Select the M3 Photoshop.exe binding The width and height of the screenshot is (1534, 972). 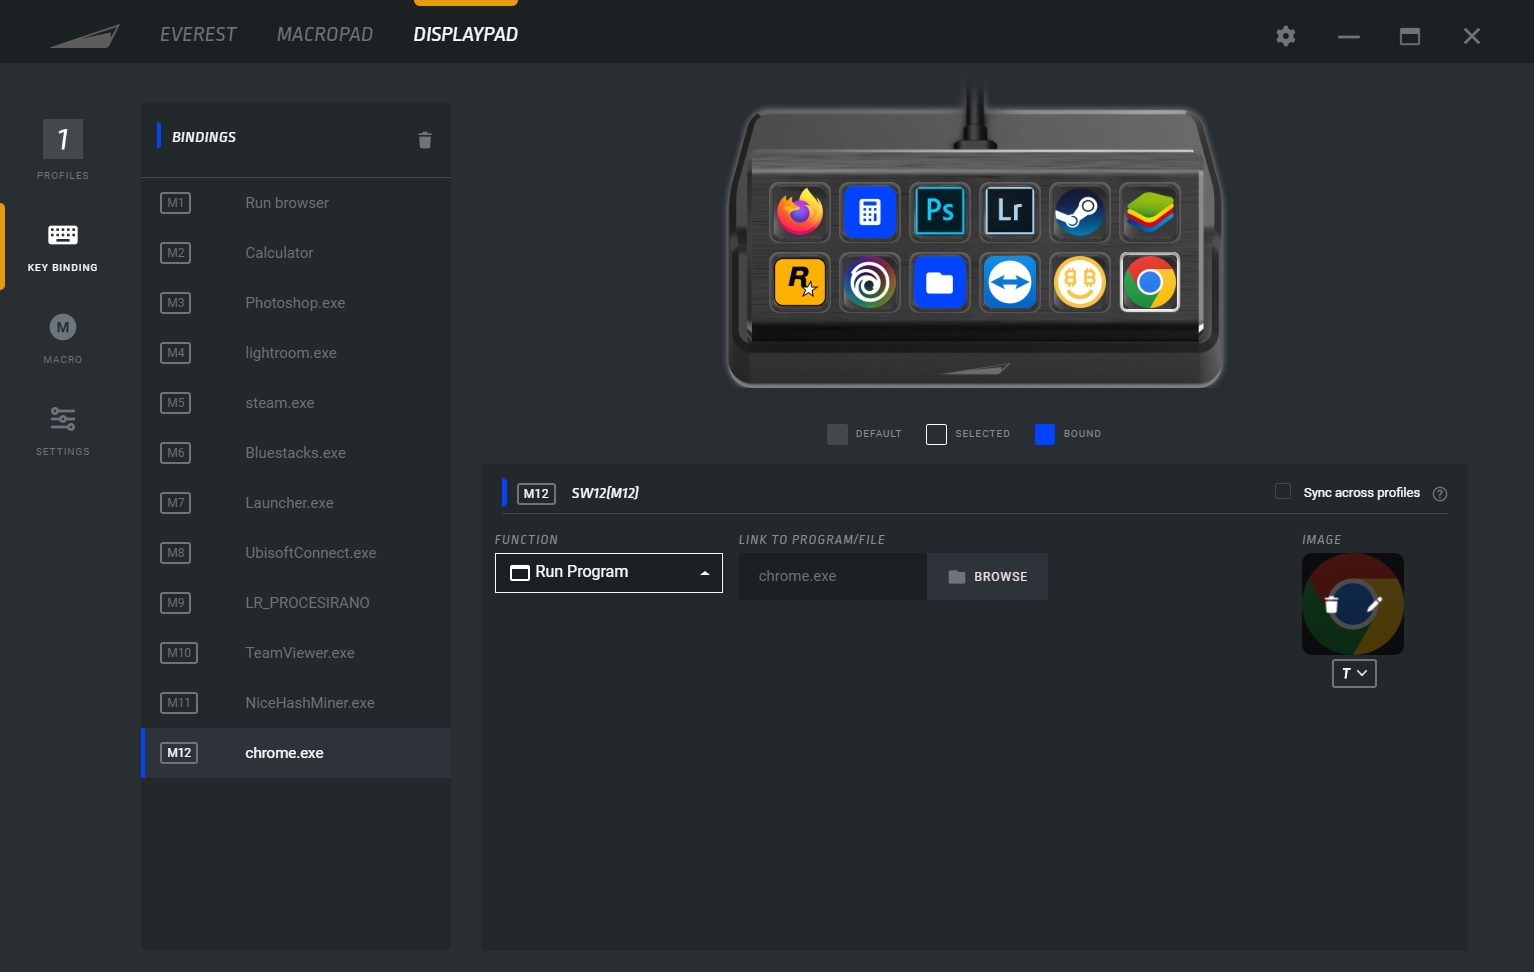click(296, 303)
